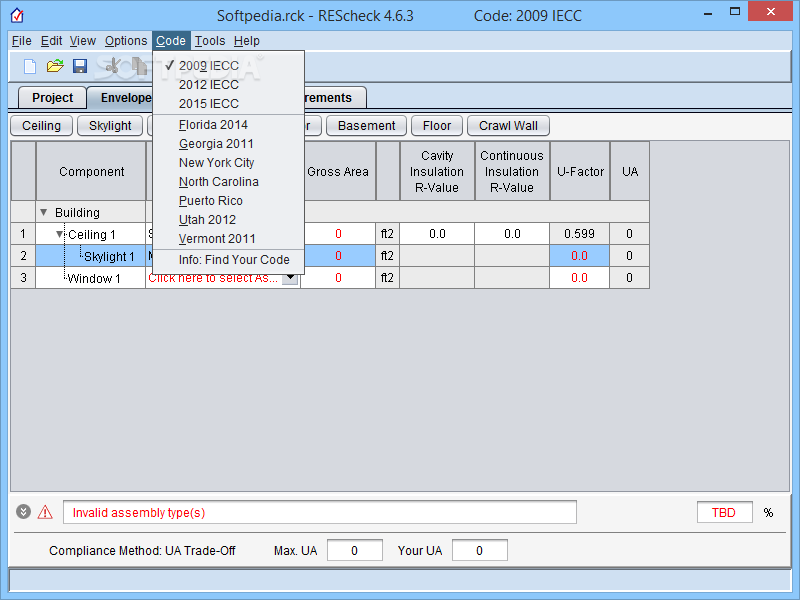The width and height of the screenshot is (800, 600).
Task: Select Puerto Rico code
Action: click(x=228, y=201)
